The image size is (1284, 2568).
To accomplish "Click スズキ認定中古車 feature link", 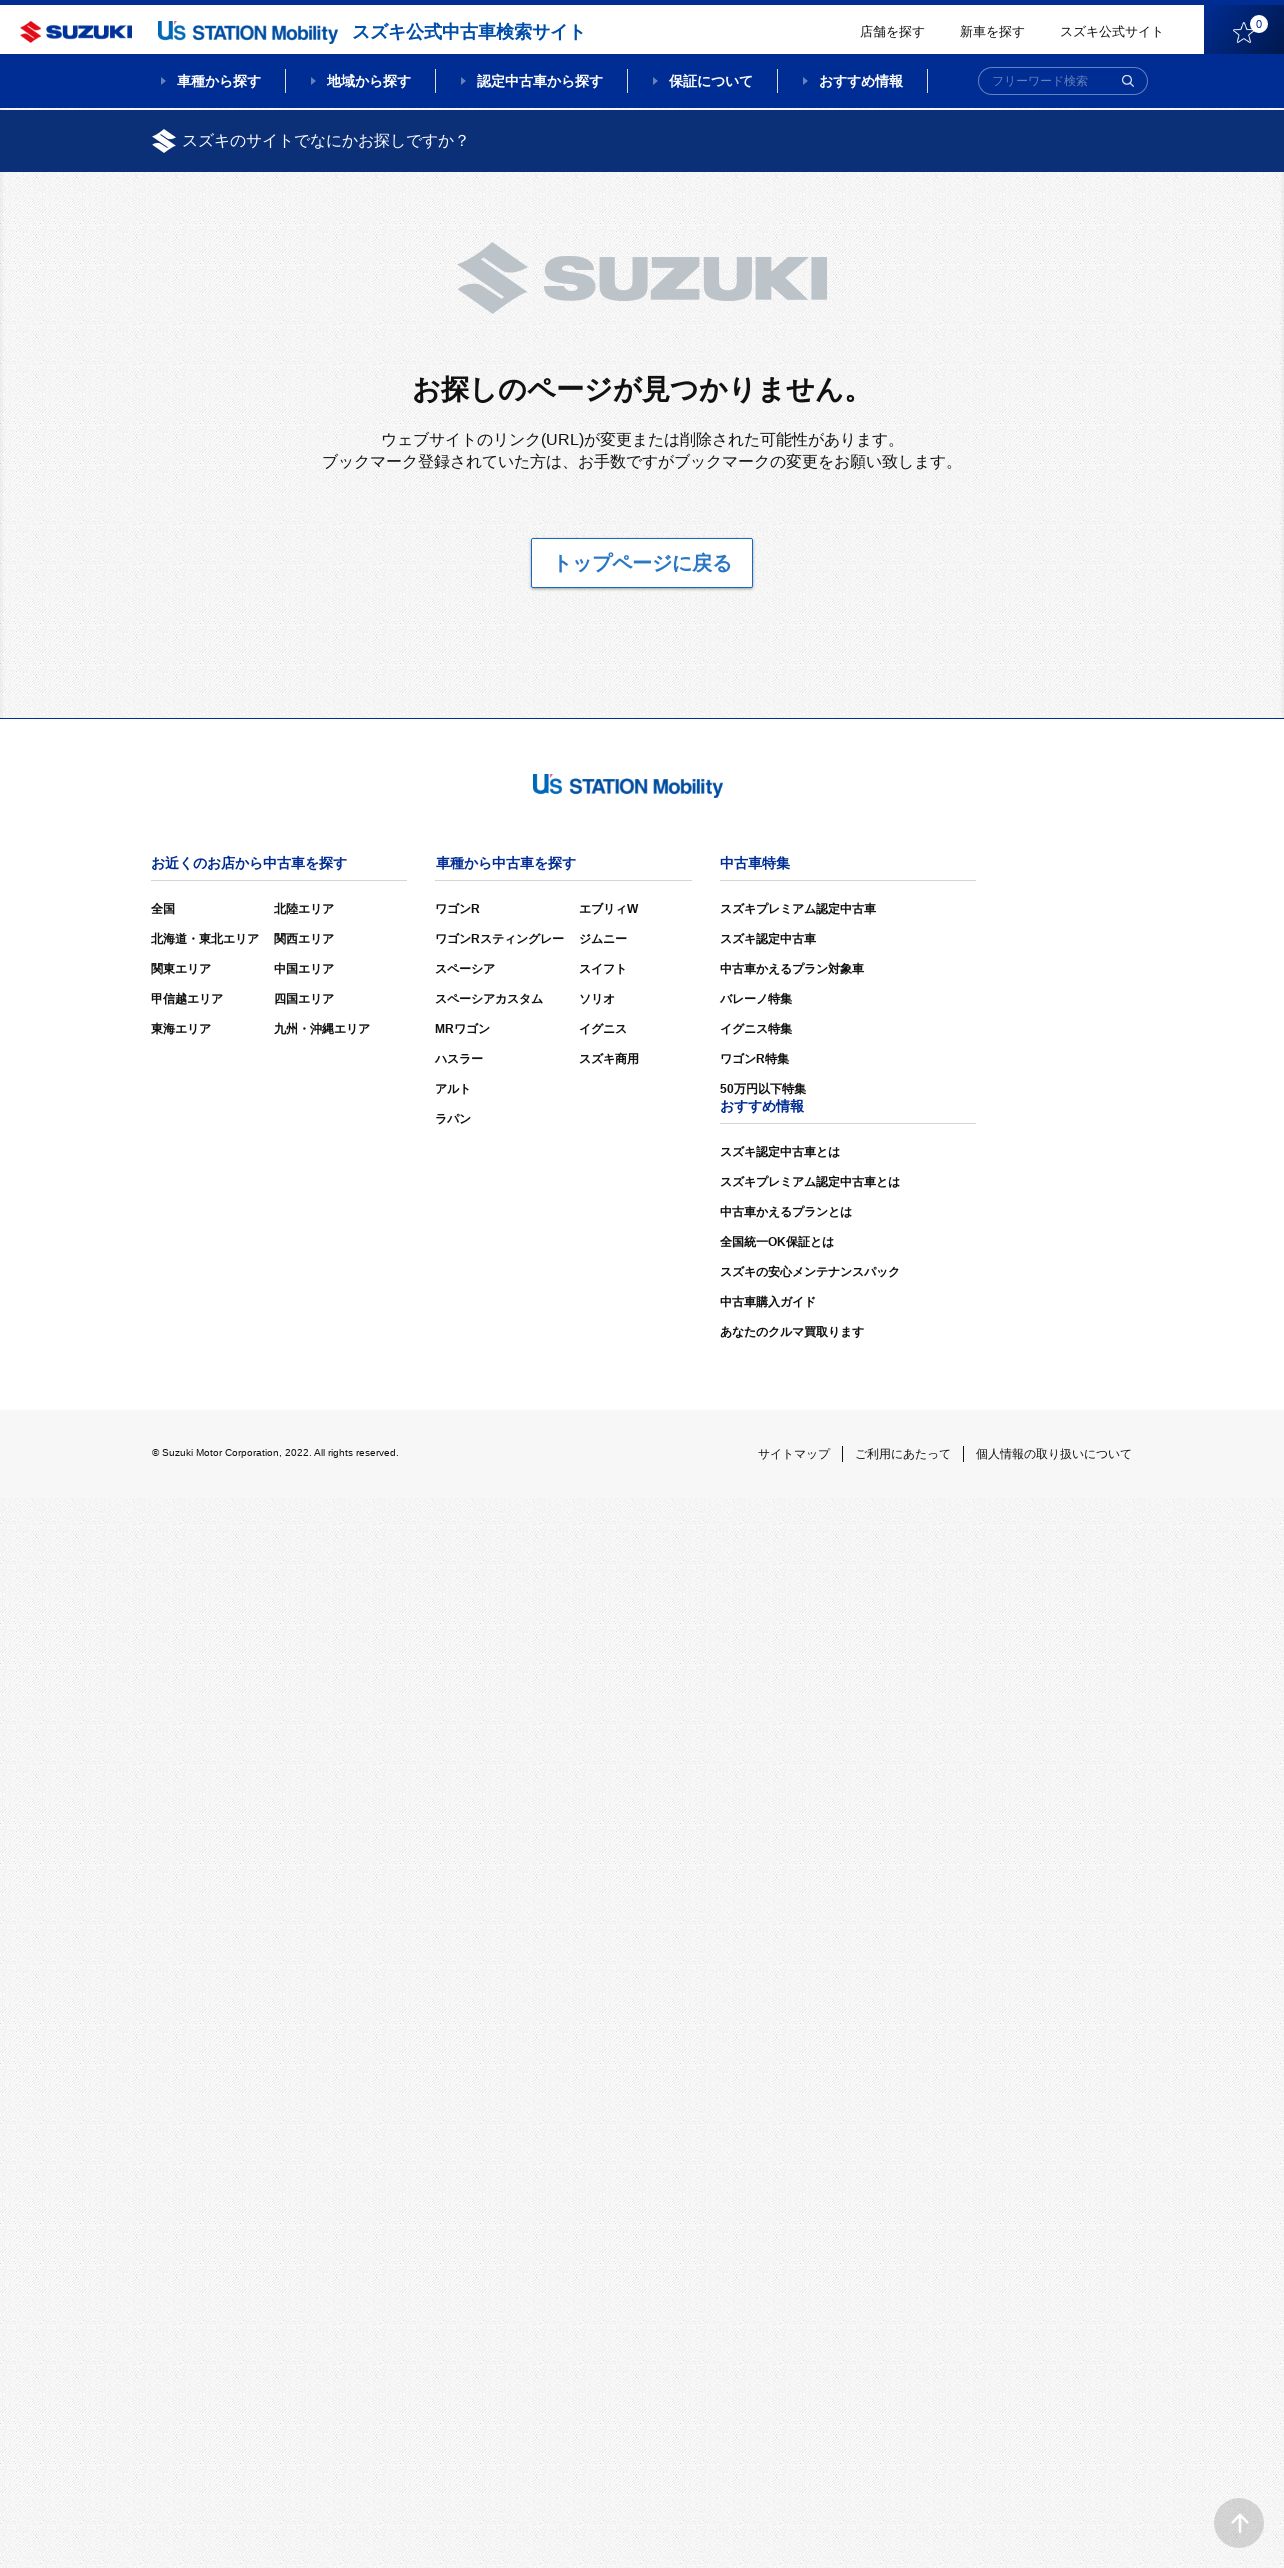I will coord(768,939).
